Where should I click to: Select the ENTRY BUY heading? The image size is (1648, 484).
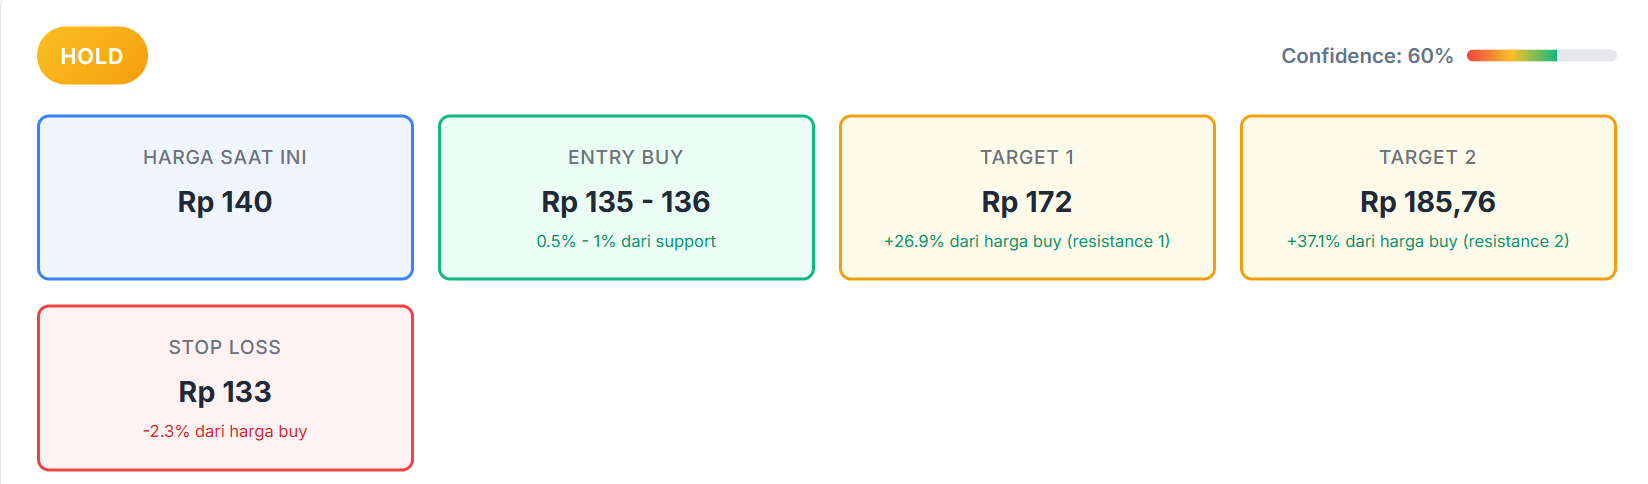(626, 157)
